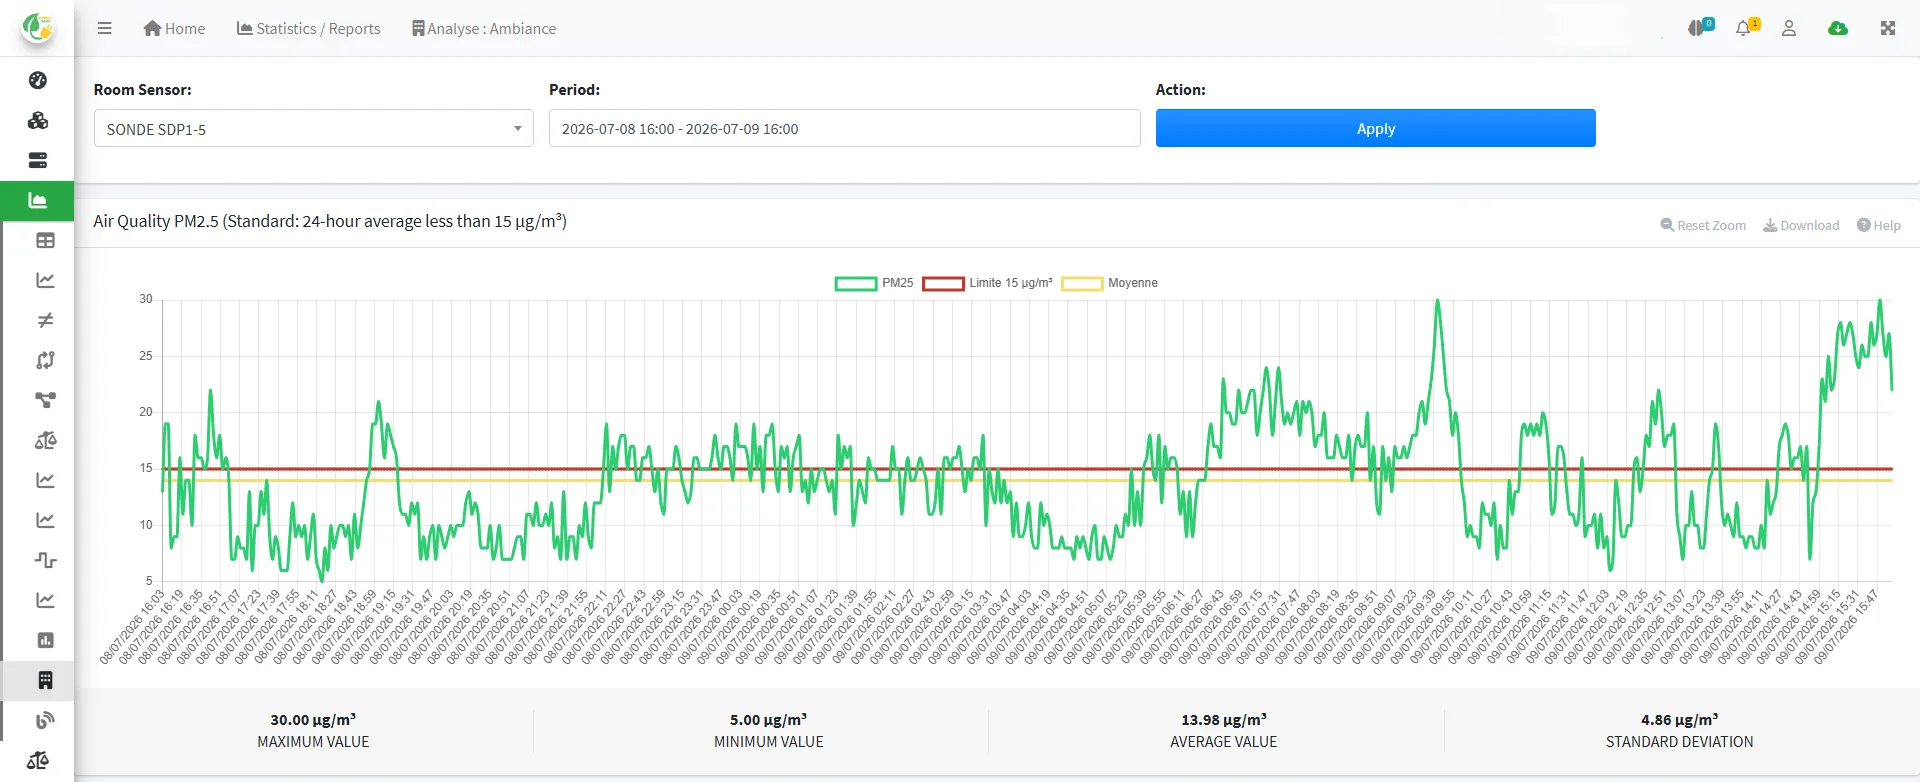Open the Period date range picker

click(844, 128)
